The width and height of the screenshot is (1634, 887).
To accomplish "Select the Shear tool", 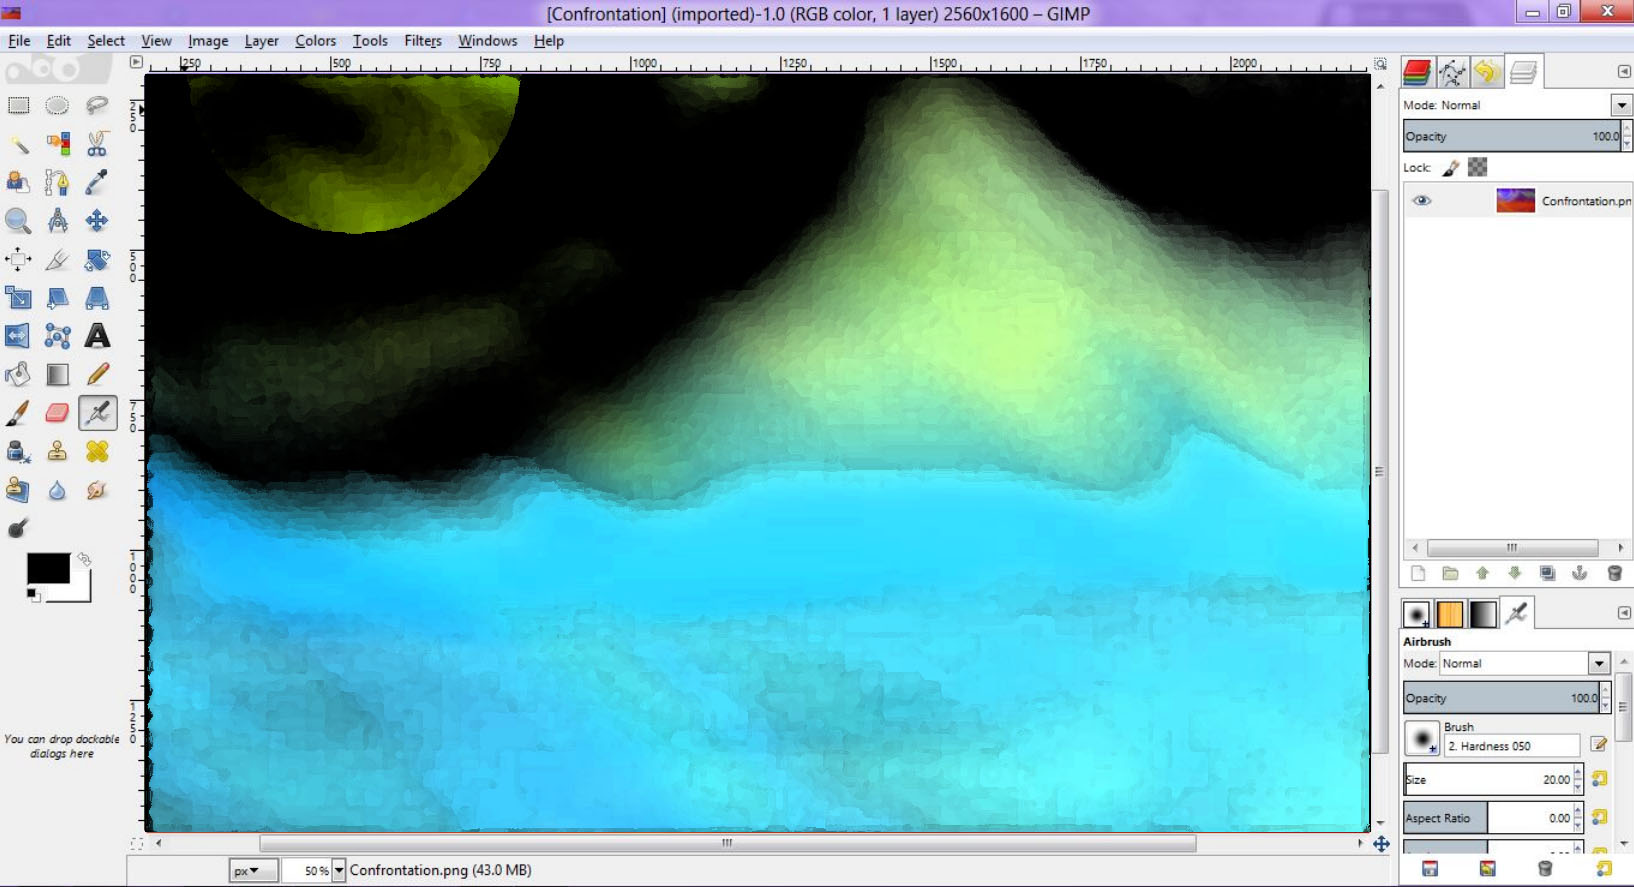I will (57, 298).
